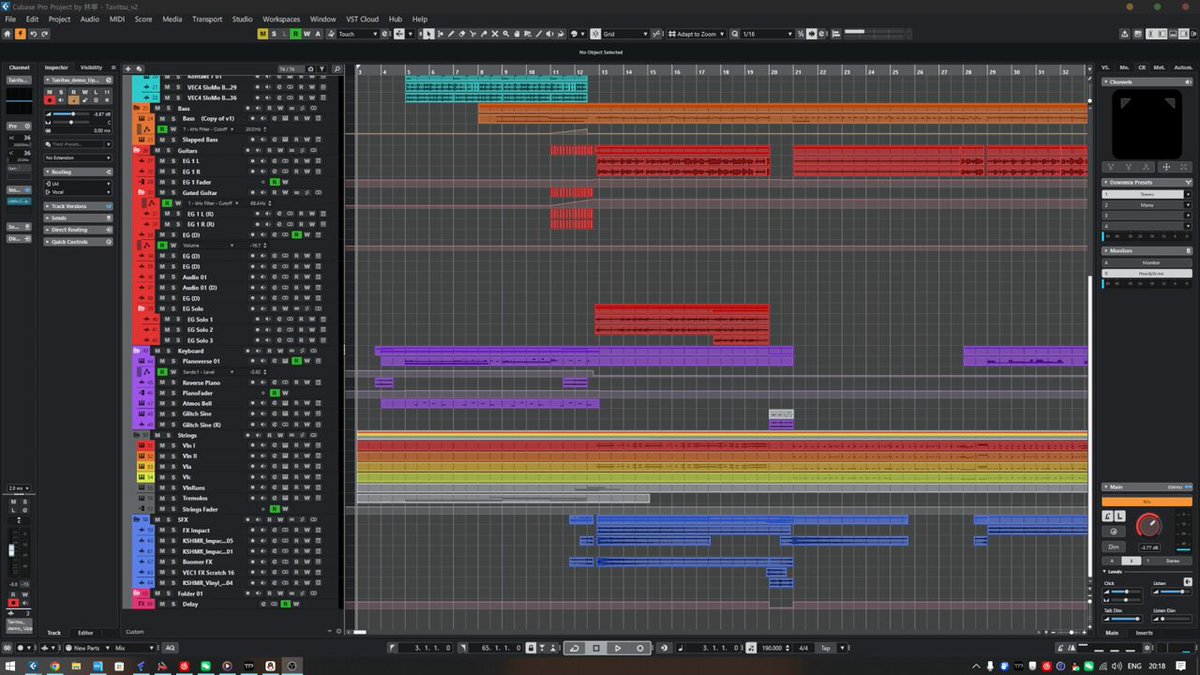
Task: Toggle the global Mute M state button
Action: 263,34
